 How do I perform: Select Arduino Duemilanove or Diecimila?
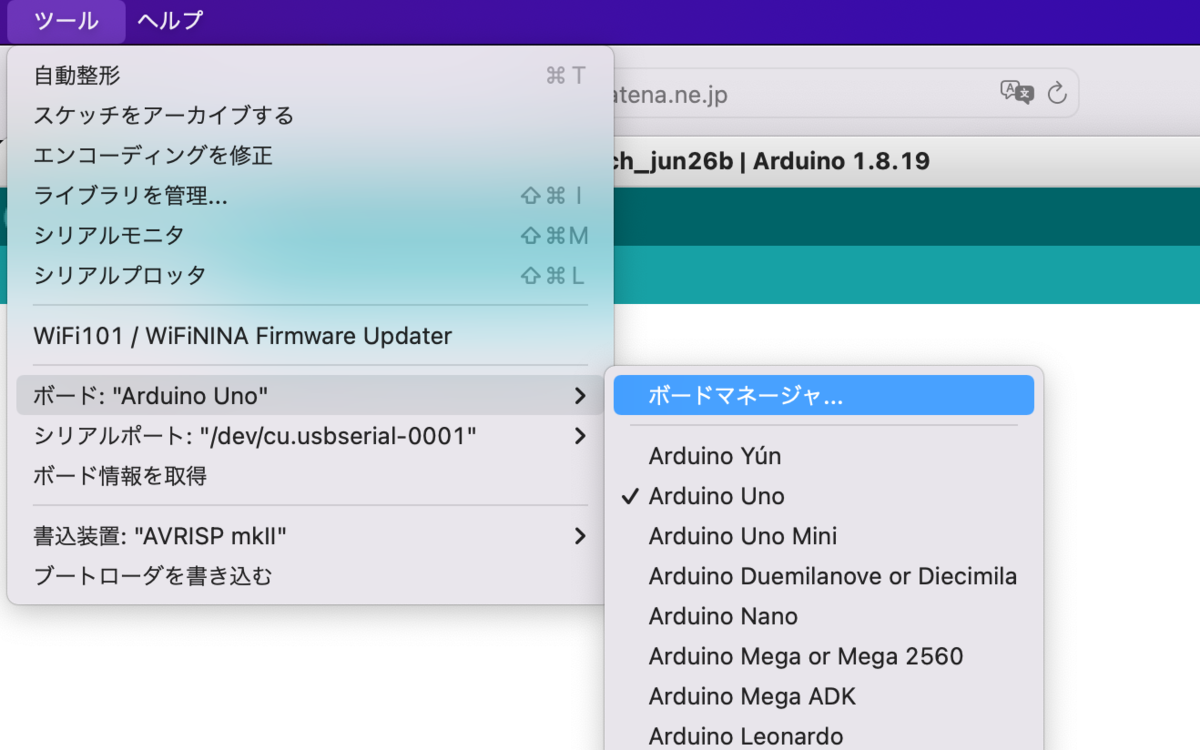point(824,576)
